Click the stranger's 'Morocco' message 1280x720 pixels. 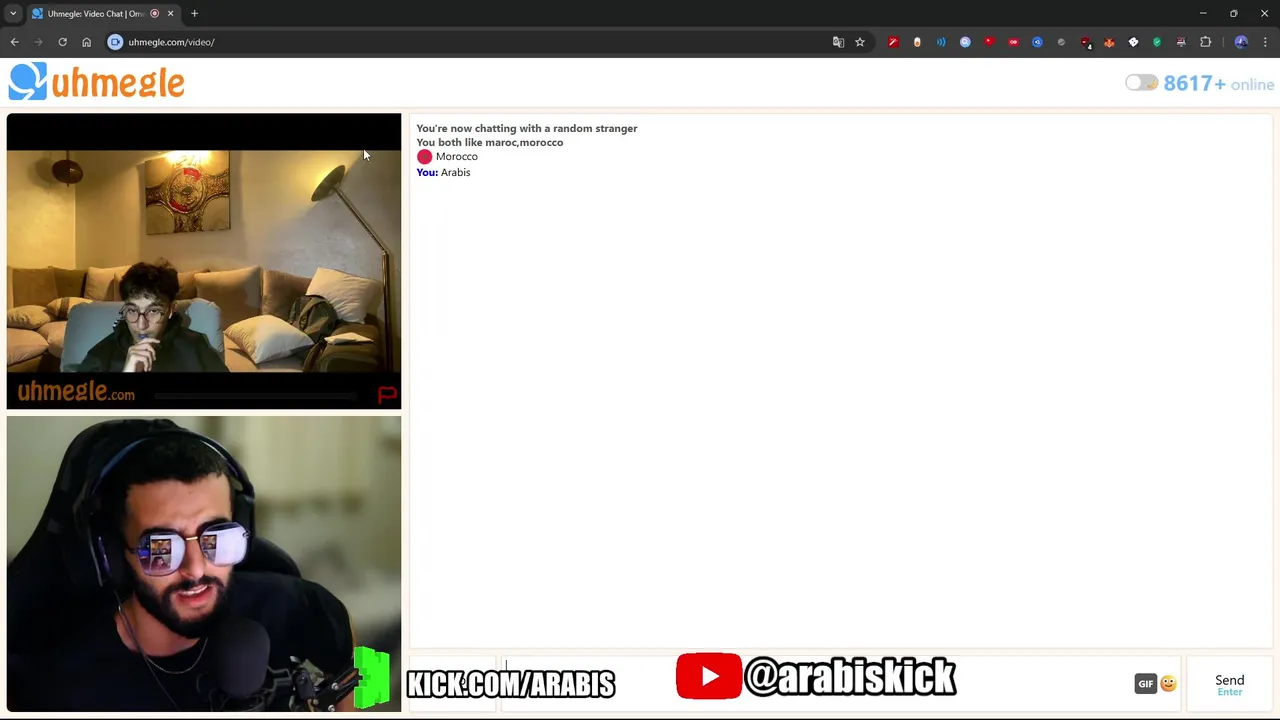point(456,156)
